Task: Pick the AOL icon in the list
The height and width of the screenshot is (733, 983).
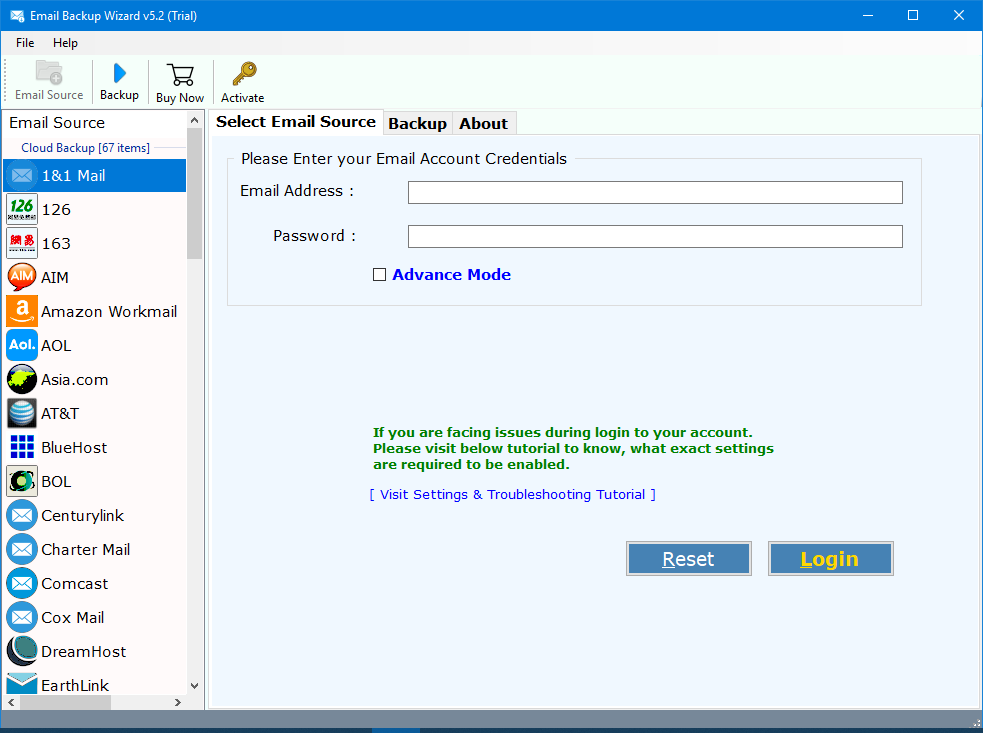Action: pos(22,345)
